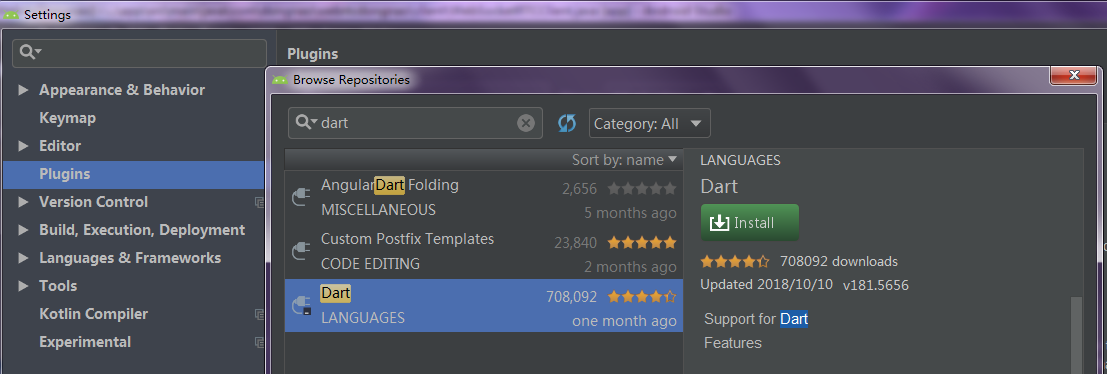Click the CODE EDITING category label
The image size is (1107, 374).
(x=370, y=264)
